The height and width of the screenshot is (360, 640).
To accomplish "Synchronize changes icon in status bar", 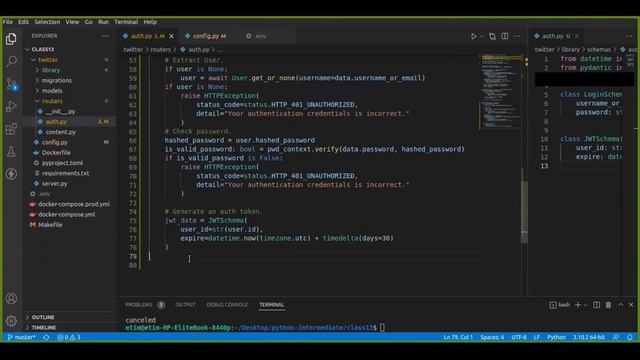I will [x=46, y=337].
